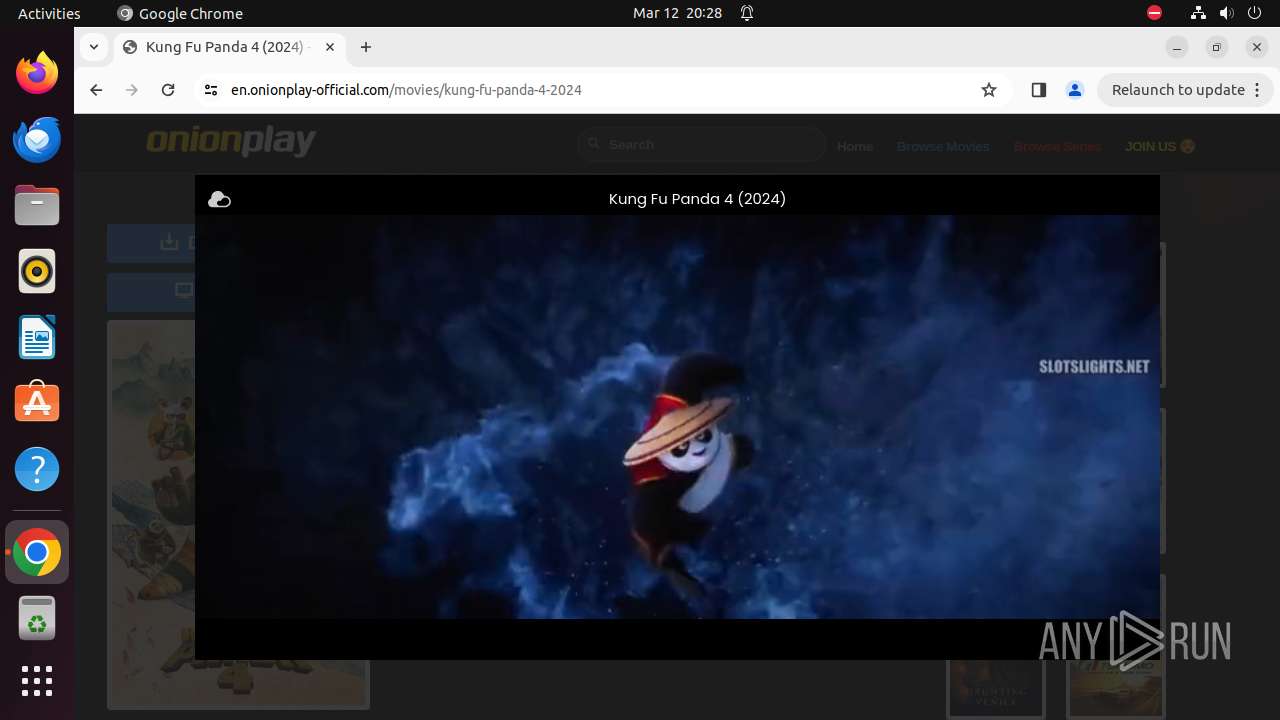The image size is (1280, 720).
Task: Toggle Chrome side panel icon
Action: [x=1038, y=90]
